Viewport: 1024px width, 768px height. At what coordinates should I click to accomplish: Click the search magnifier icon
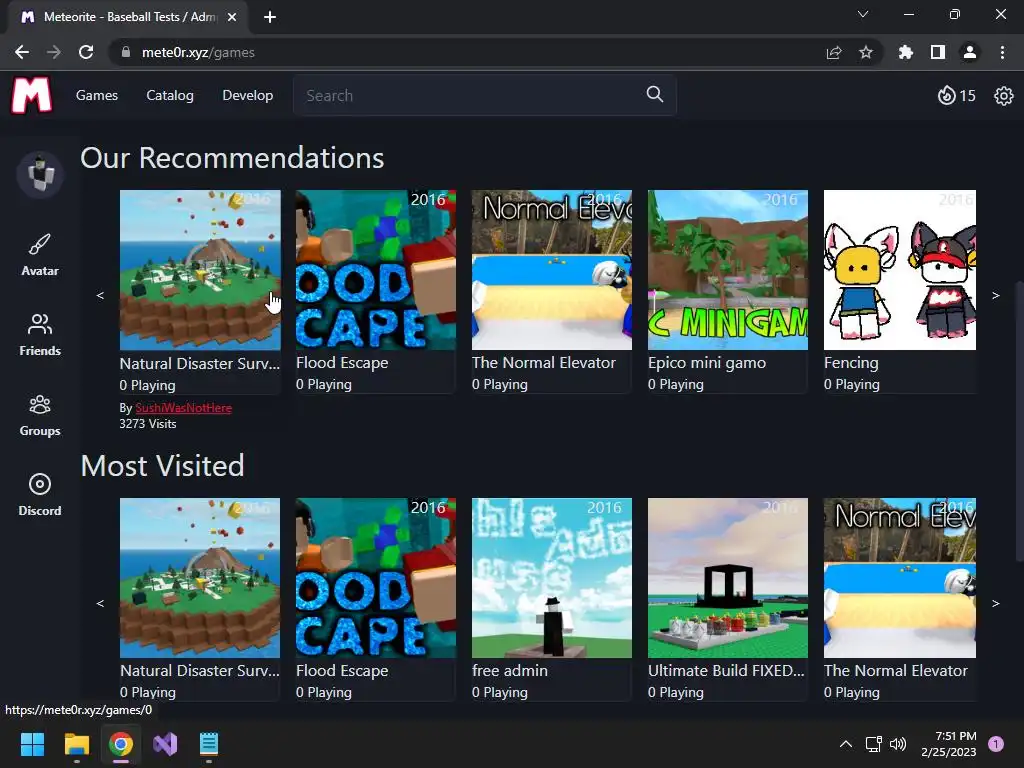pos(654,95)
